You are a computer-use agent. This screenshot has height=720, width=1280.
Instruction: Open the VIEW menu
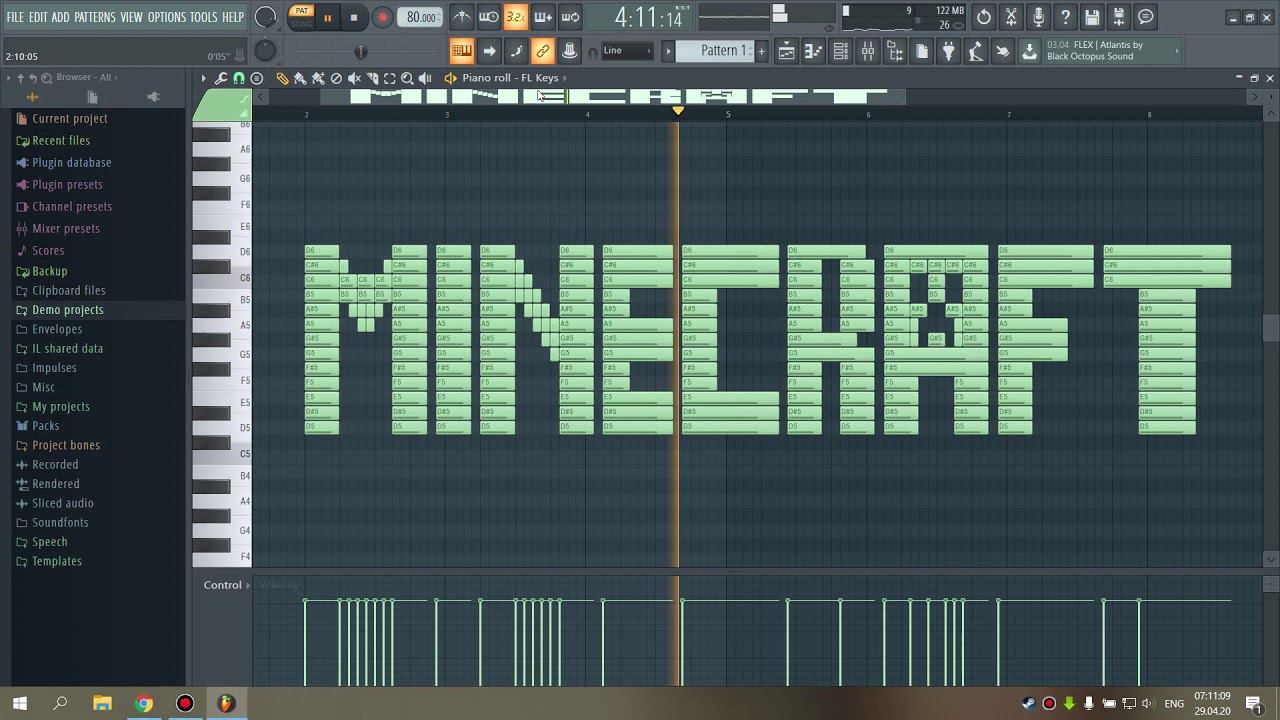(132, 17)
